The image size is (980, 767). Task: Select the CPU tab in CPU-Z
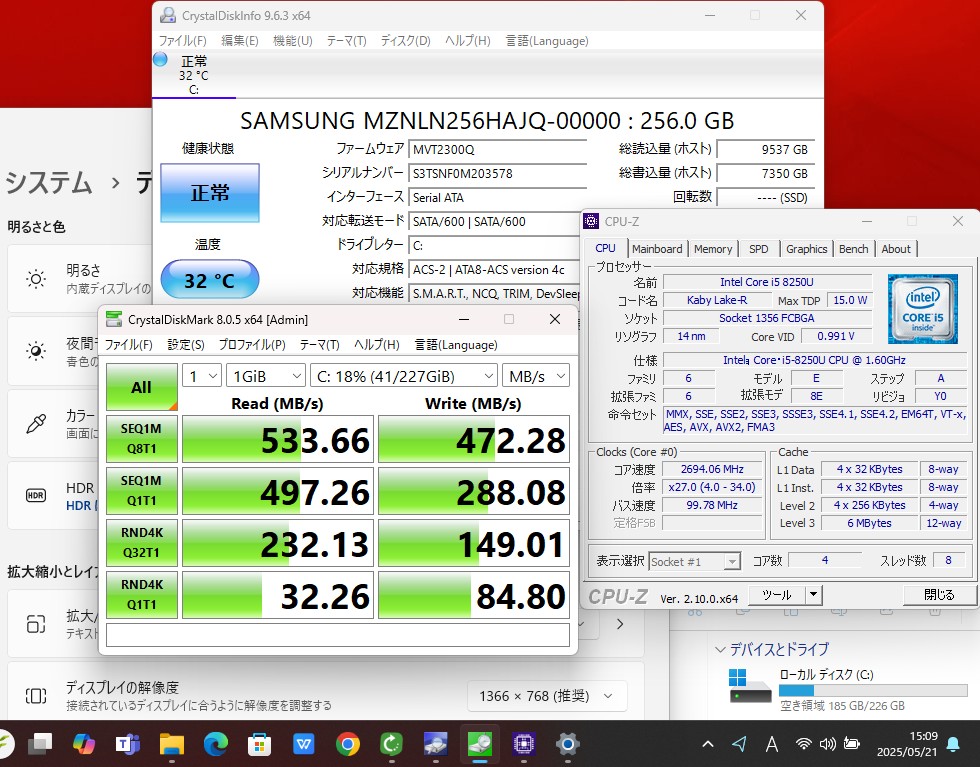pyautogui.click(x=605, y=248)
